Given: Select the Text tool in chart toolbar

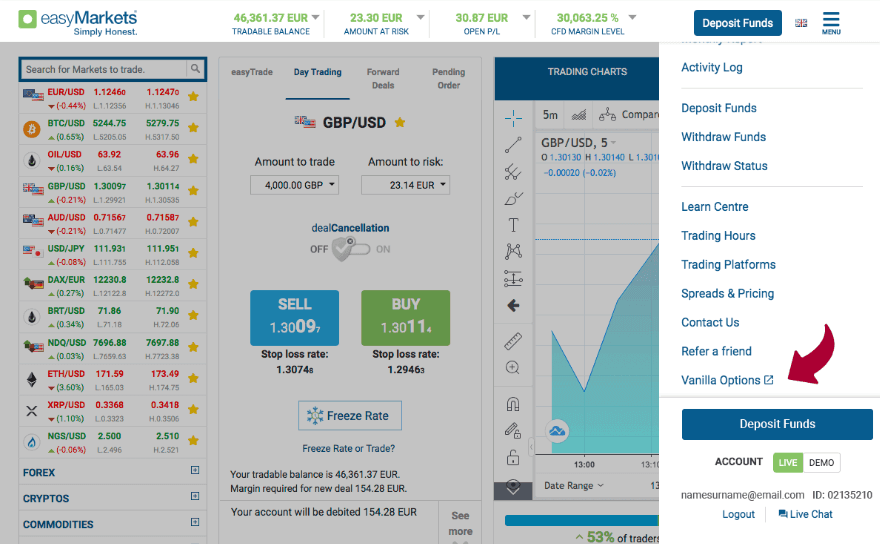Looking at the screenshot, I should click(513, 225).
